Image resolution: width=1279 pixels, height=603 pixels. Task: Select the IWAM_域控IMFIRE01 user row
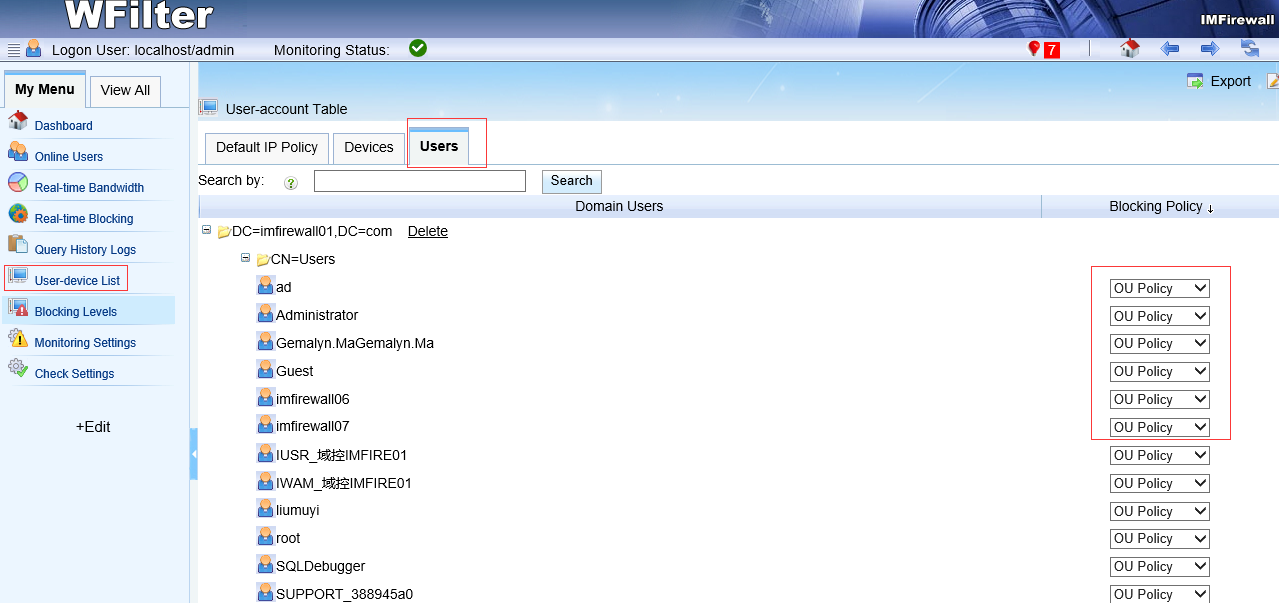(344, 483)
